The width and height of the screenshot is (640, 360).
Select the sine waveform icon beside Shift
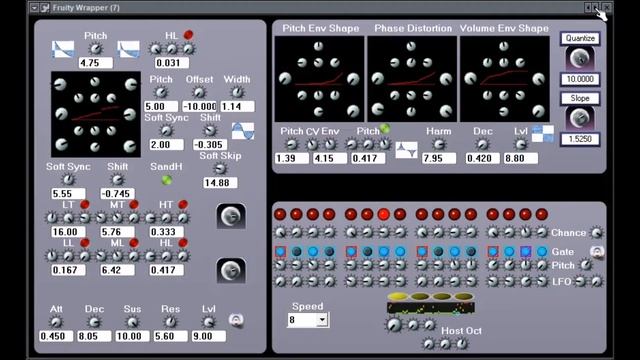point(243,131)
